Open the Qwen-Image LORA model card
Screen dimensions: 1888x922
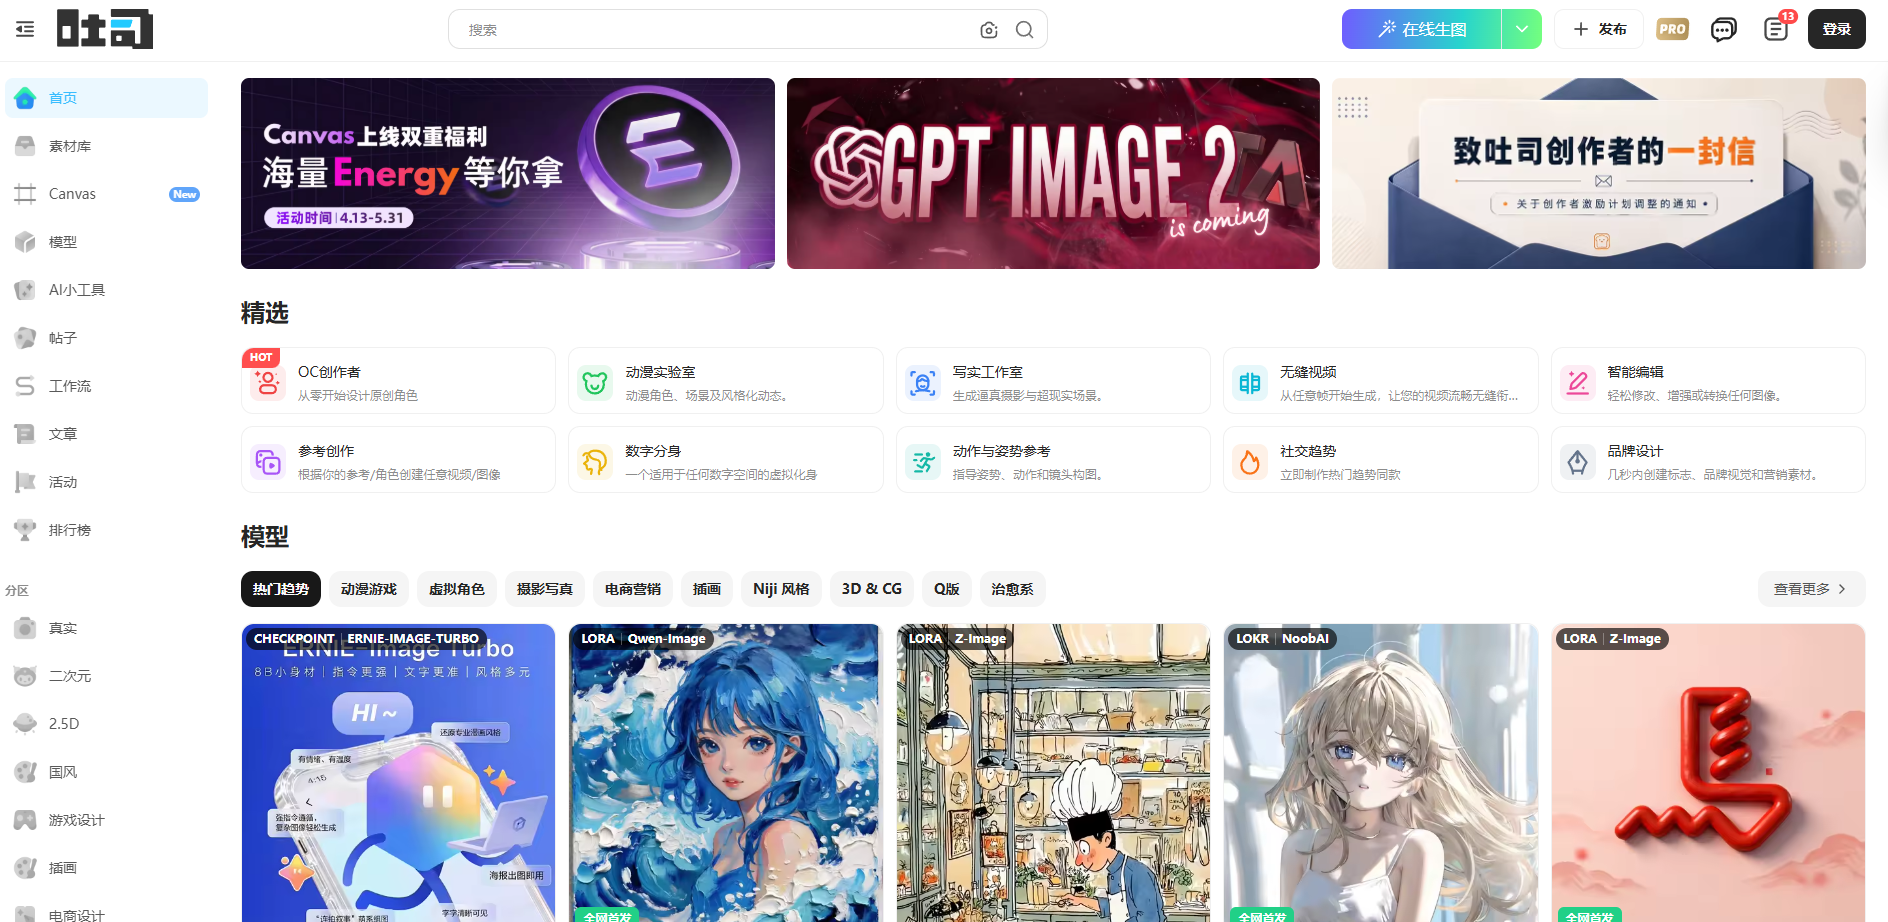pyautogui.click(x=726, y=773)
